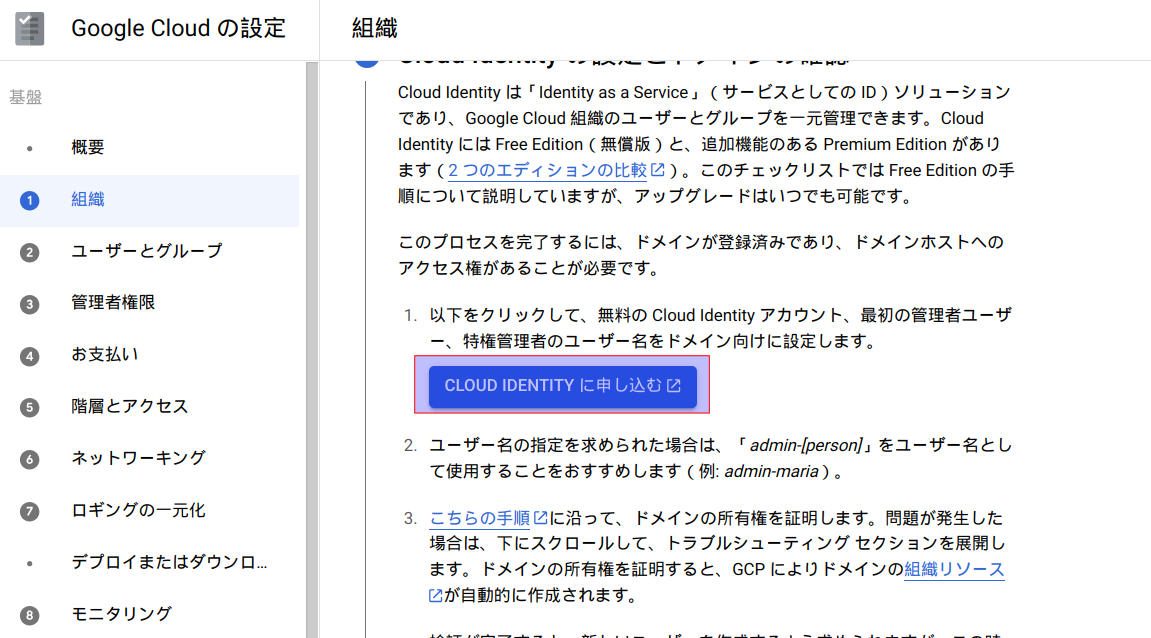Click the bullet dot icon next to 概要
Viewport: 1151px width, 638px height.
[x=28, y=147]
